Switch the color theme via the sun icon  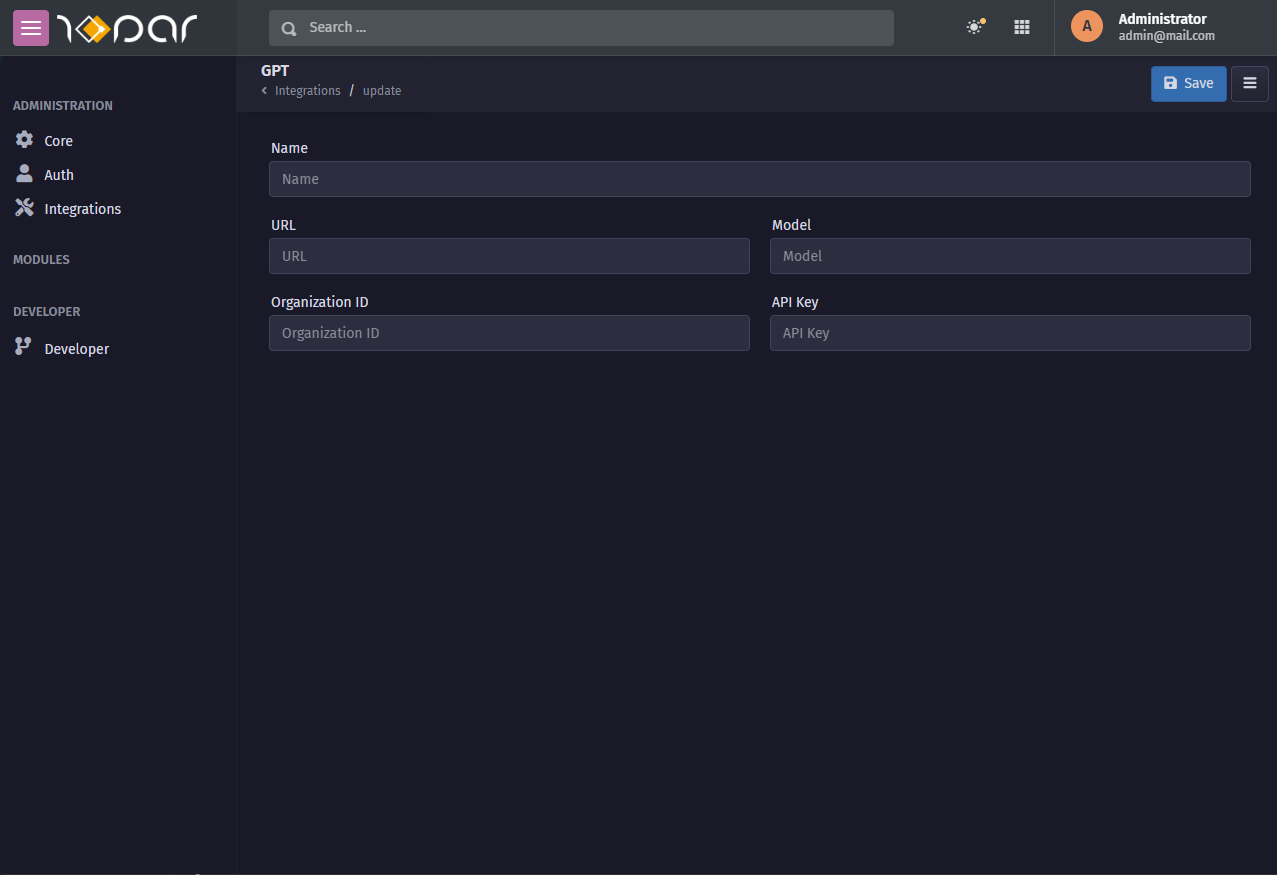pos(974,26)
